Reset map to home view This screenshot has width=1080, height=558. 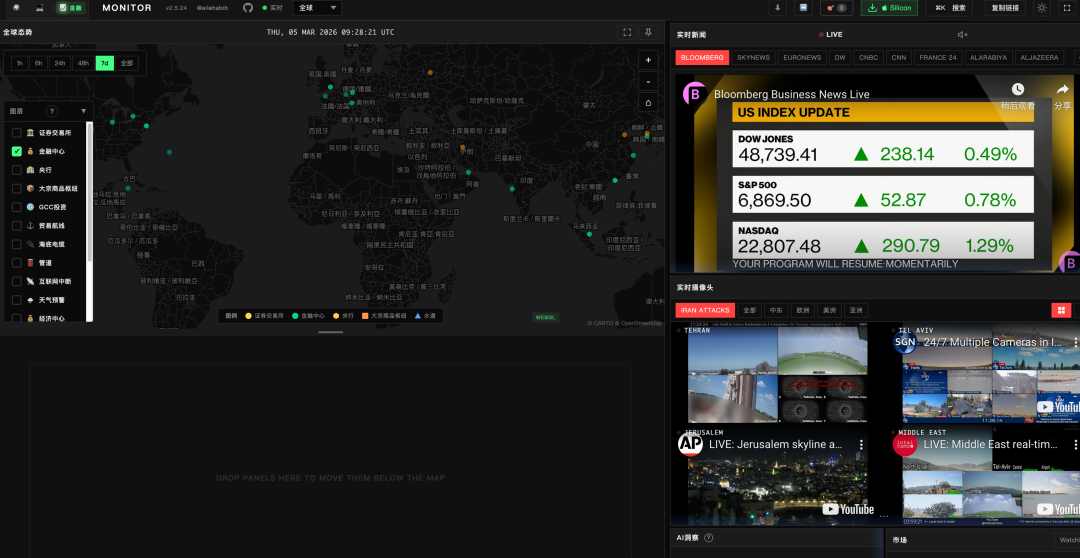point(648,103)
